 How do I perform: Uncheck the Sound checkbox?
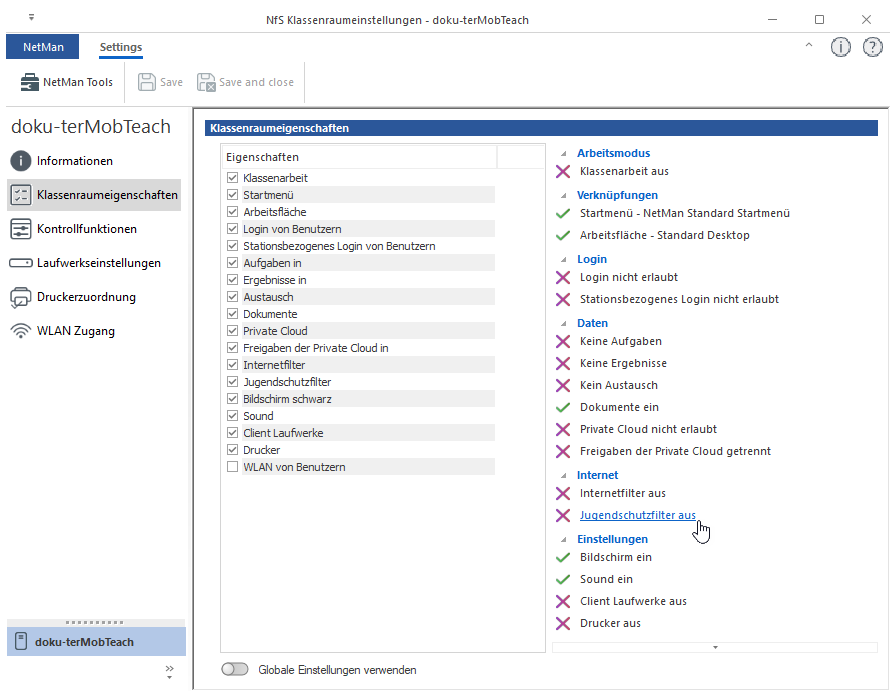(x=233, y=416)
